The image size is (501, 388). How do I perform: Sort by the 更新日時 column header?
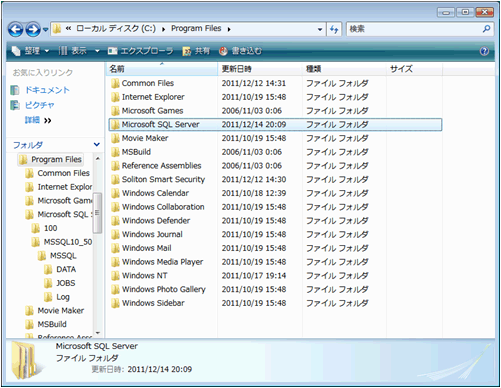[260, 69]
